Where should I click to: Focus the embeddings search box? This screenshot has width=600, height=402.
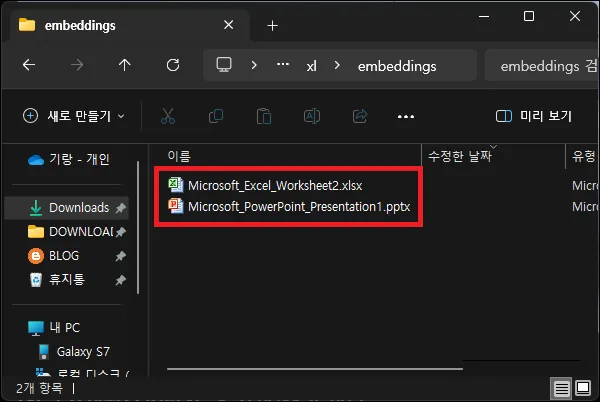click(x=541, y=66)
